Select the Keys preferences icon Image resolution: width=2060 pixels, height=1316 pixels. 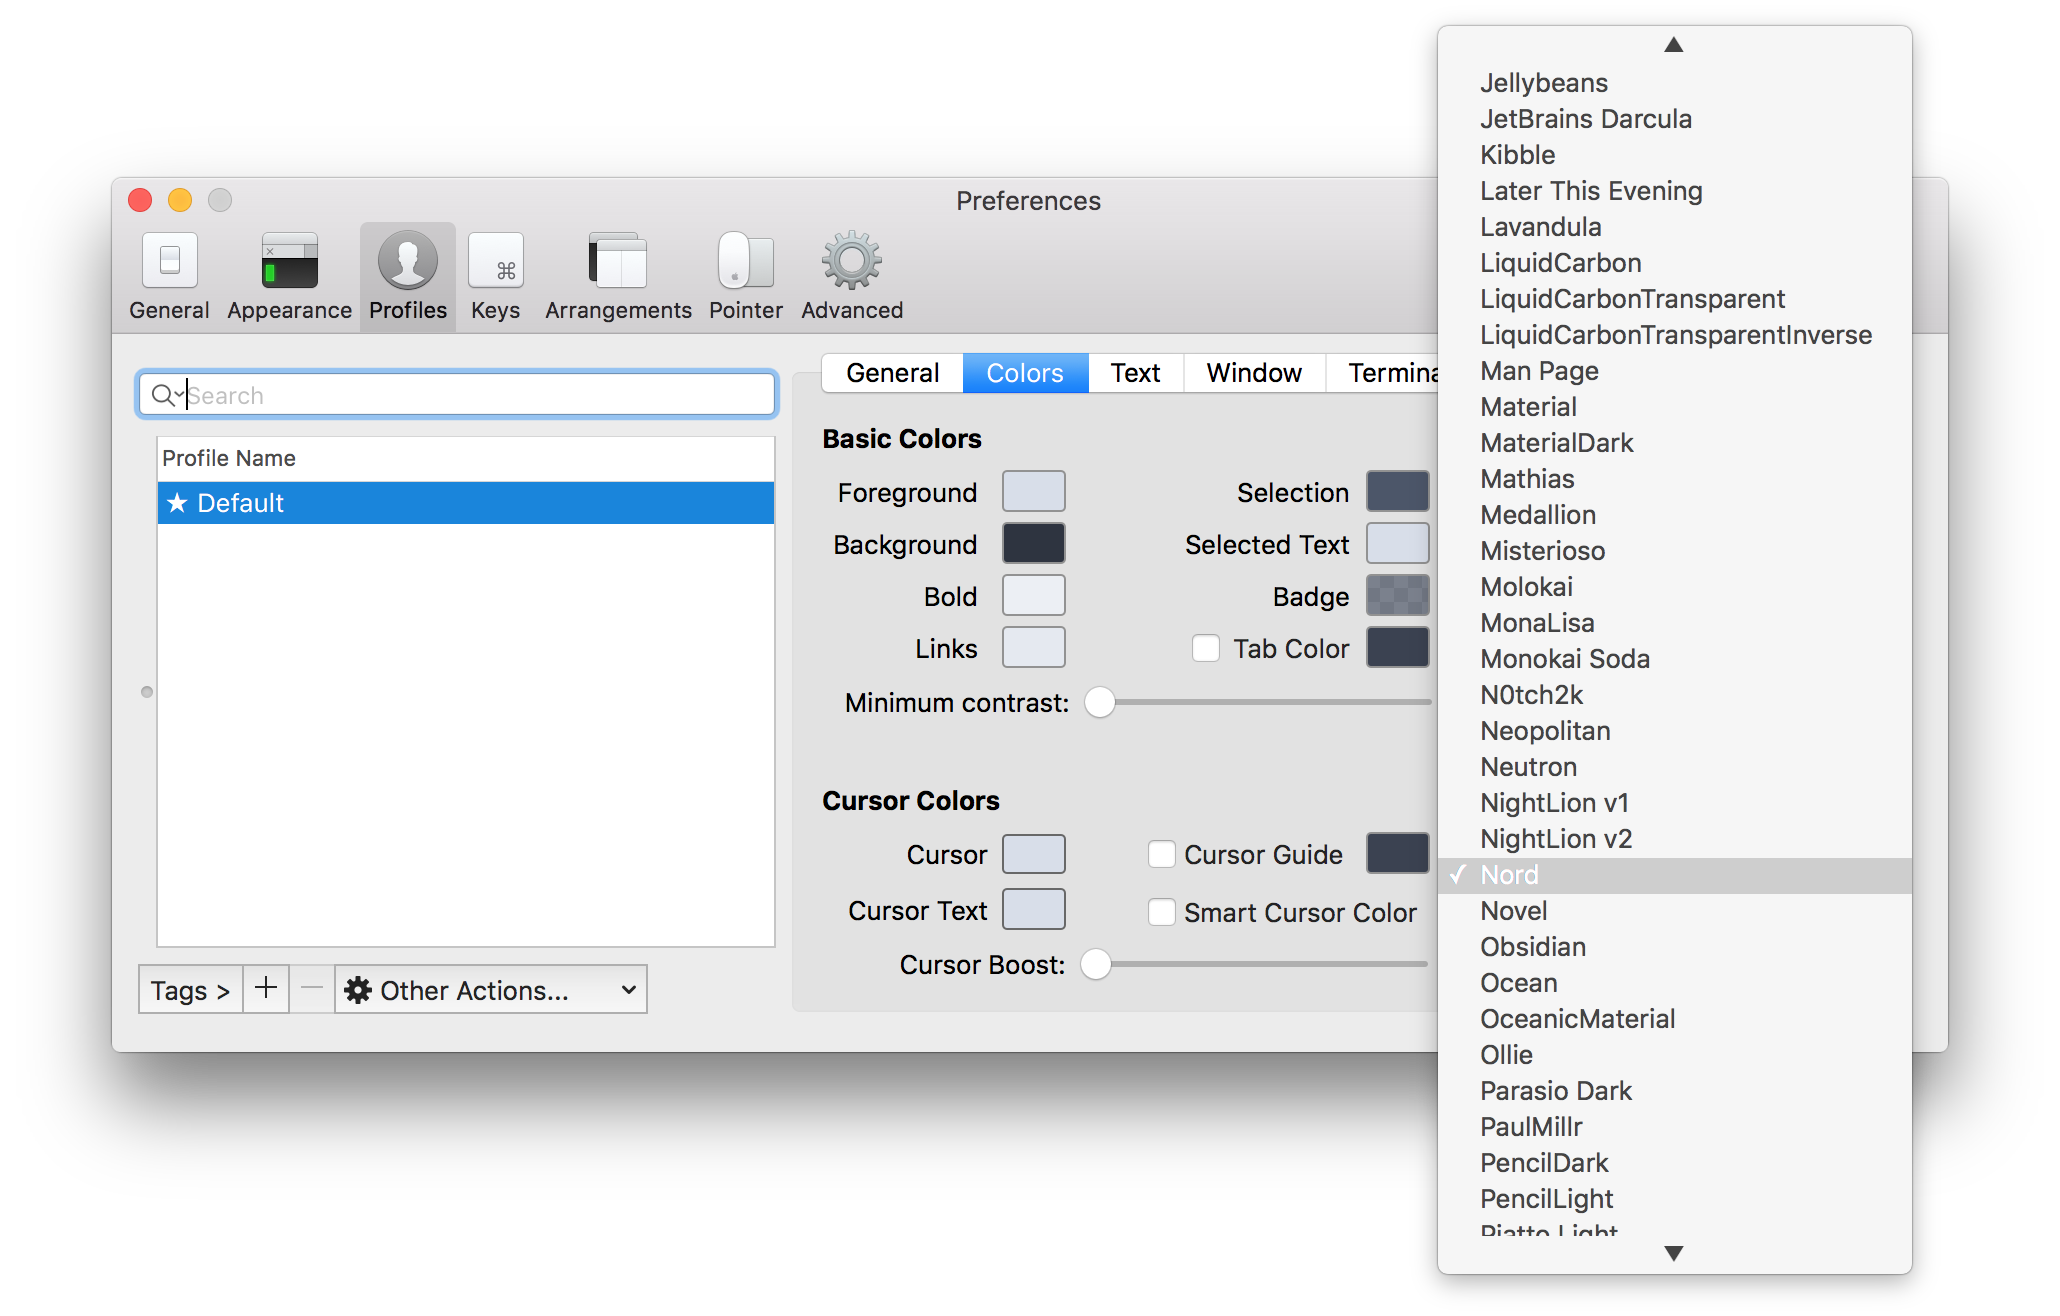point(496,262)
